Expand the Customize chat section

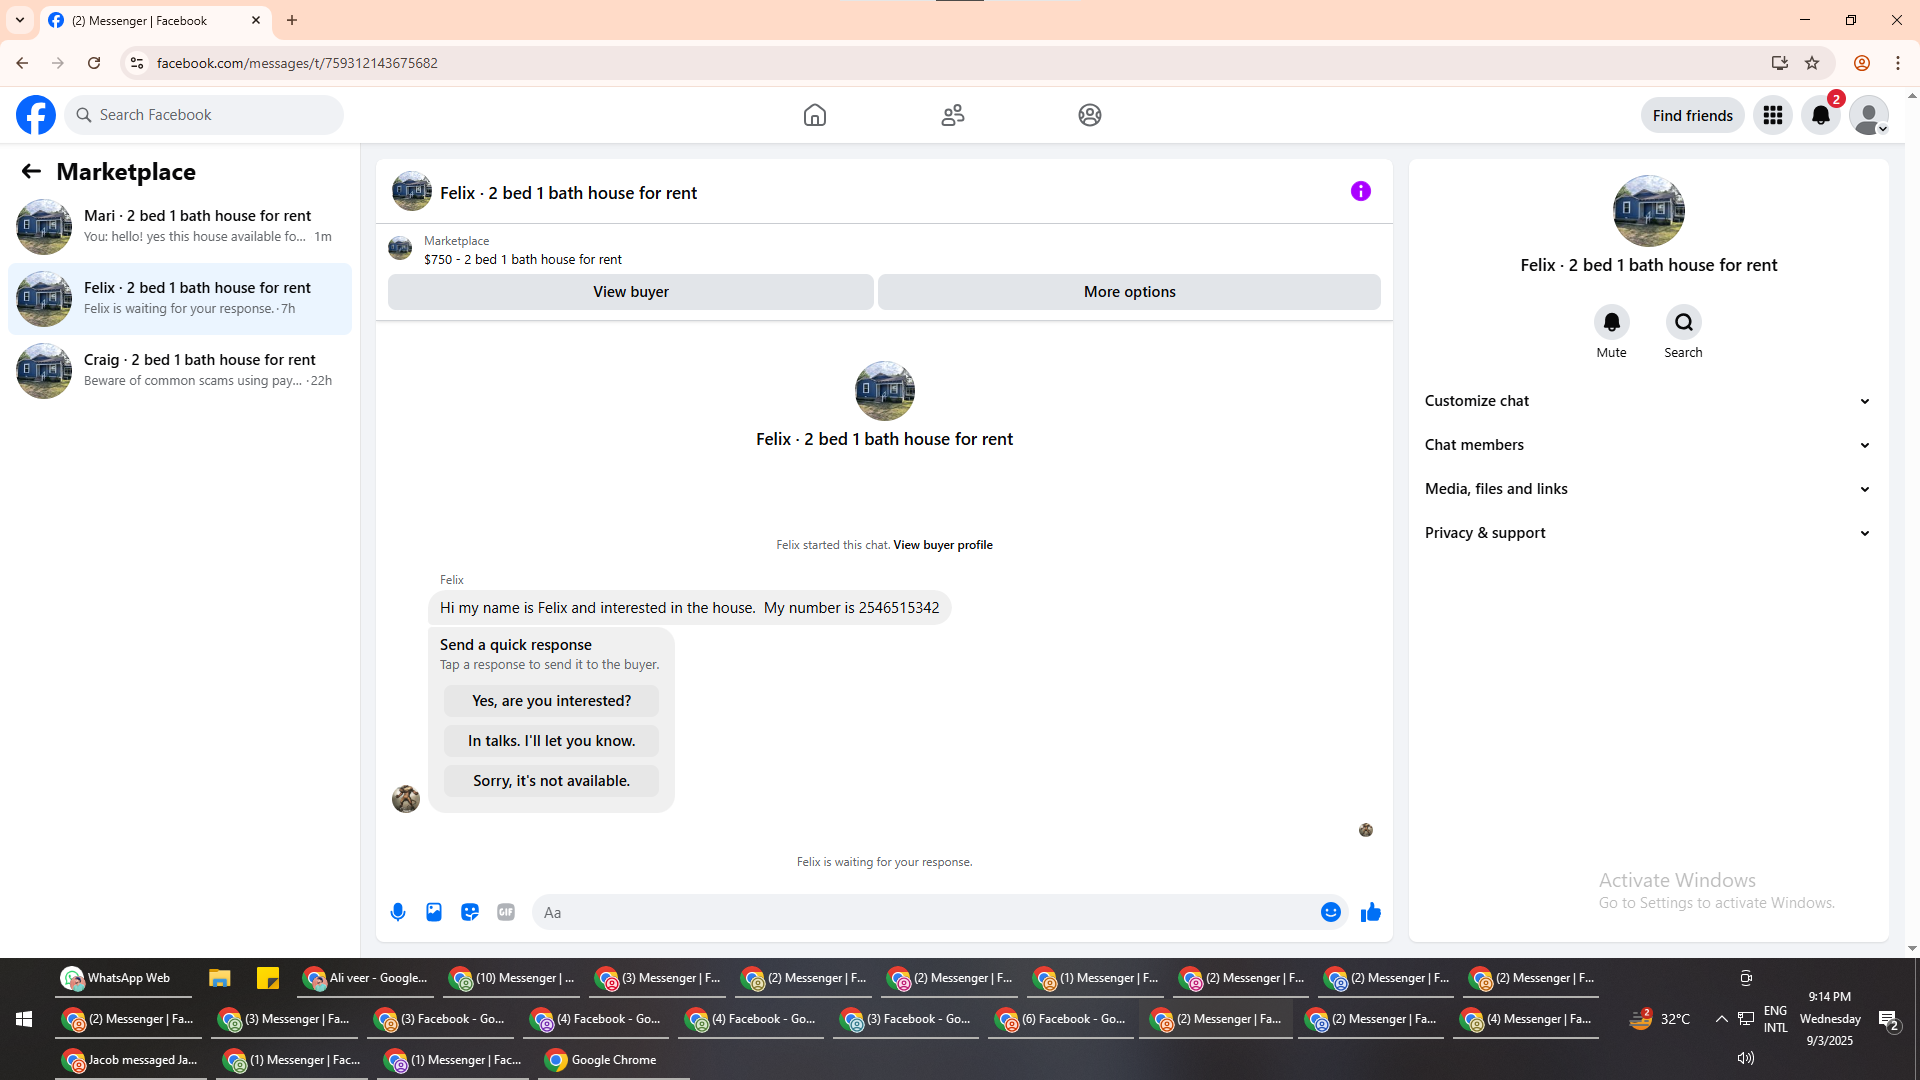[1648, 401]
